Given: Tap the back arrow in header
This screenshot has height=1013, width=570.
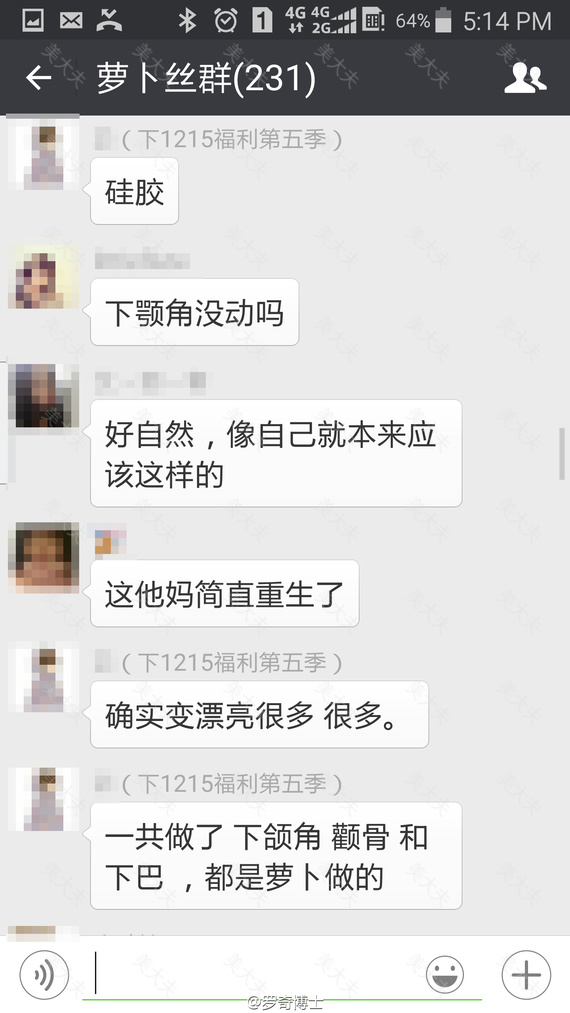Looking at the screenshot, I should [x=39, y=78].
